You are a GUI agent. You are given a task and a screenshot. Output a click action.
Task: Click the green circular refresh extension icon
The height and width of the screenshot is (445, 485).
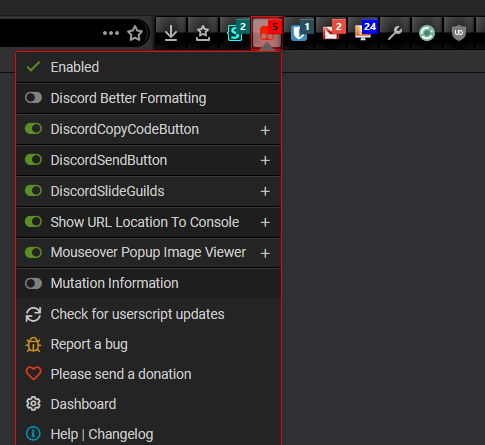coord(427,33)
